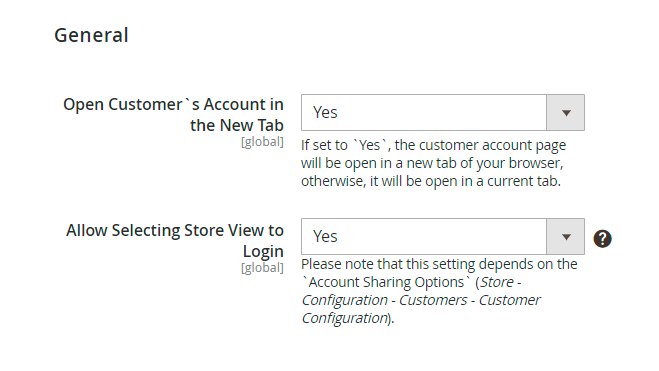Image resolution: width=659 pixels, height=371 pixels.
Task: Click the italic Customers - Customer path text
Action: point(469,300)
